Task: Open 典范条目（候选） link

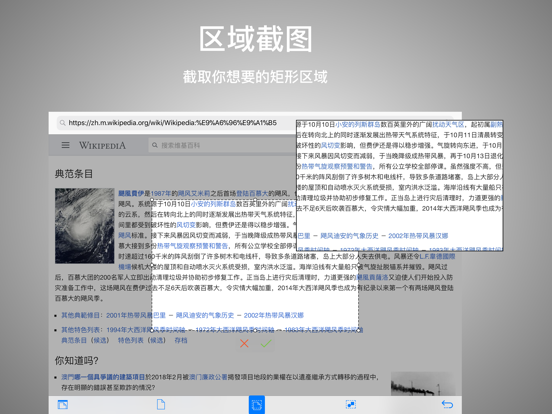Action: (x=86, y=340)
